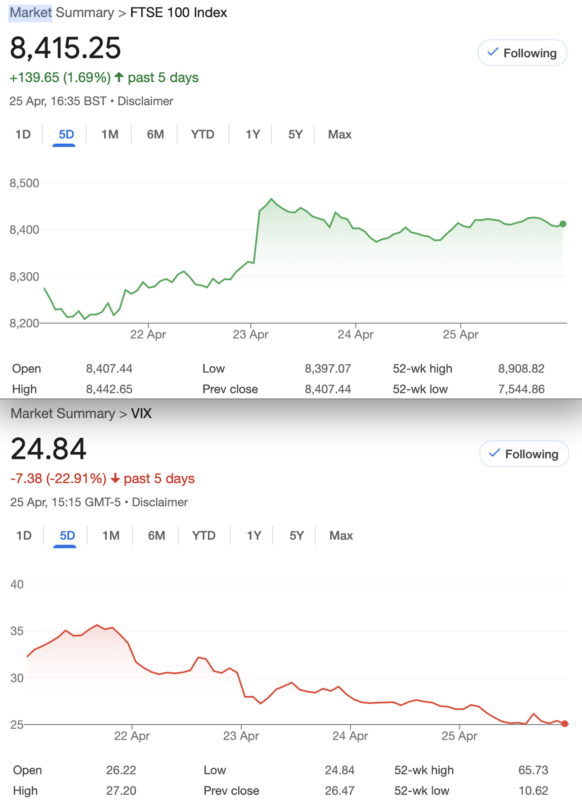Viewport: 582px width, 800px height.
Task: Toggle Following button for FTSE 100 Index
Action: (x=522, y=53)
